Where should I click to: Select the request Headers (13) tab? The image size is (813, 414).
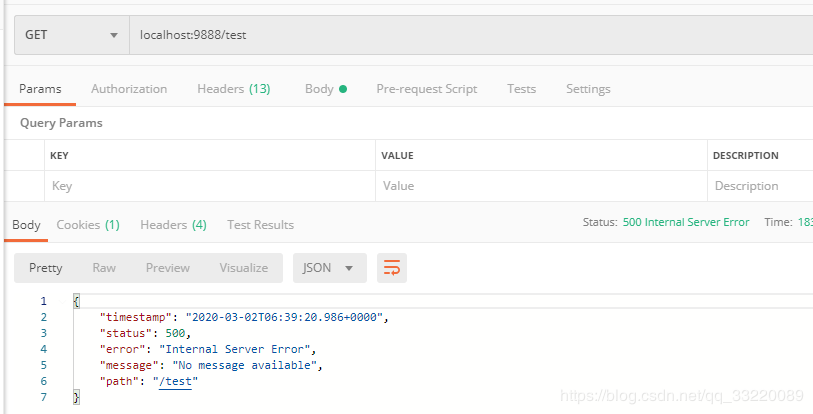tap(233, 89)
